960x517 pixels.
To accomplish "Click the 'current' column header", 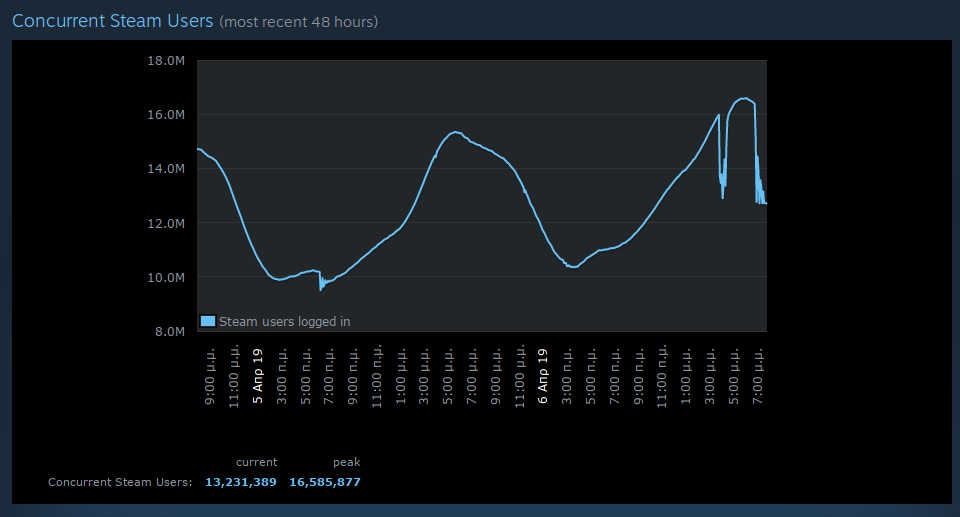I will [257, 462].
